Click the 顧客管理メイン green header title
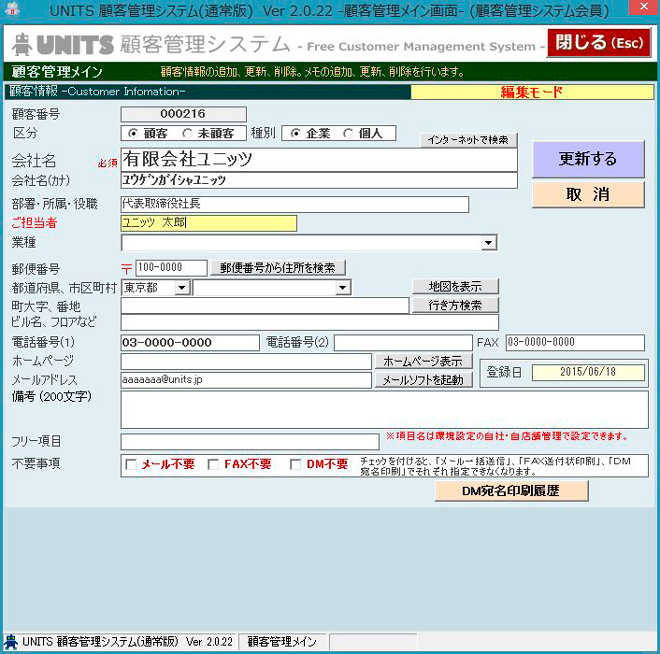 [57, 72]
